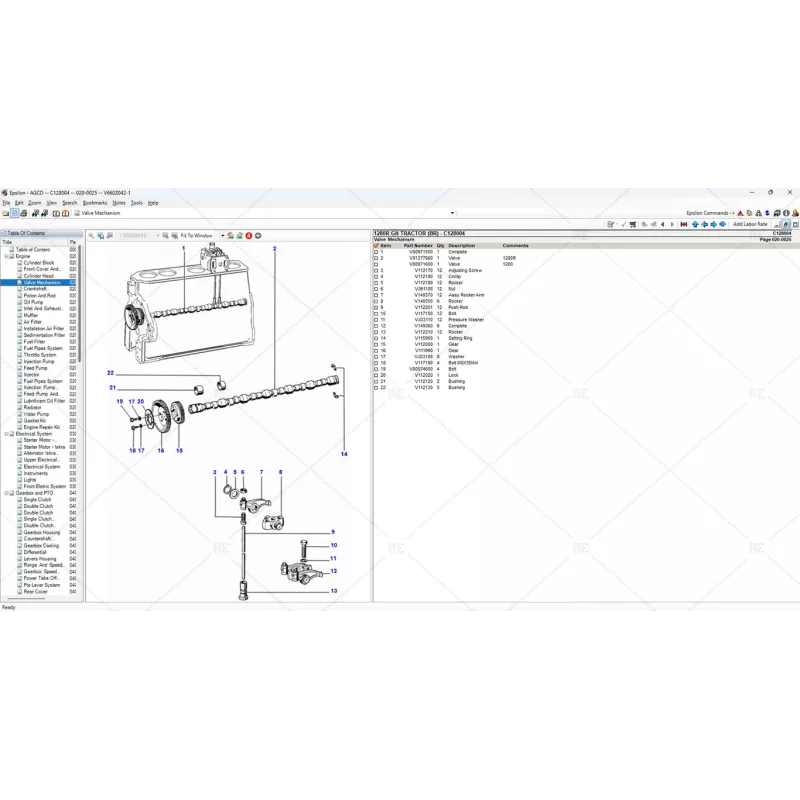Click the red warning triangle Epsilon command
Screen dimensions: 800x800
click(740, 212)
